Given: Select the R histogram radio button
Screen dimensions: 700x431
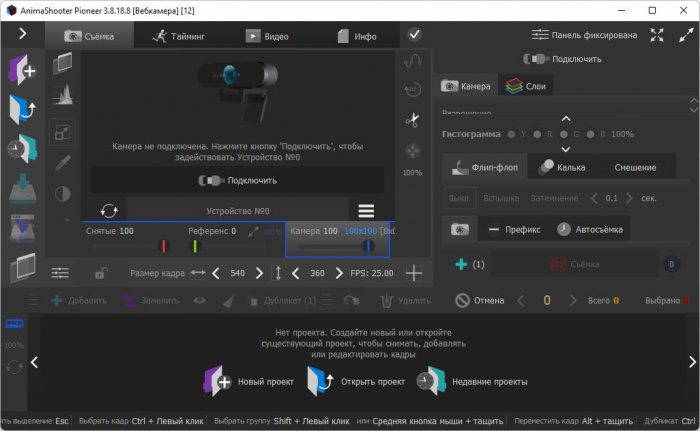Looking at the screenshot, I should coord(538,134).
